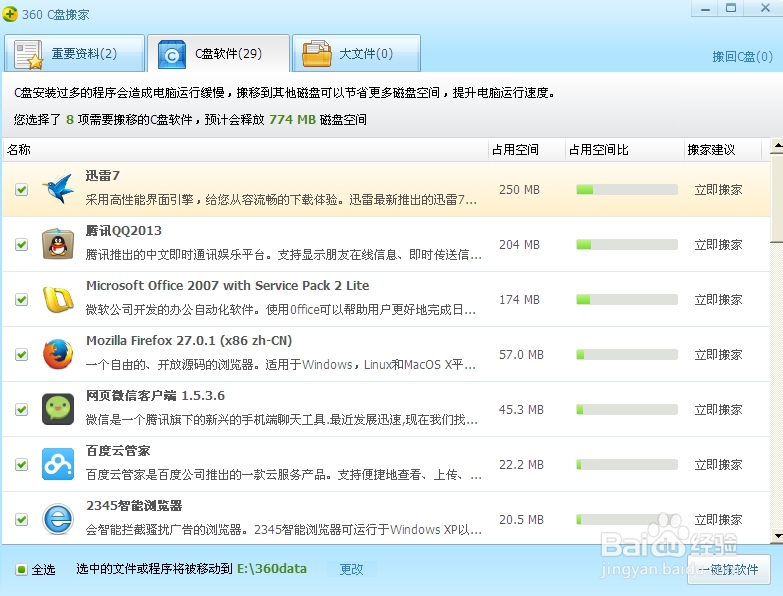
Task: Click the 迅雷7 blue bird icon
Action: click(58, 189)
